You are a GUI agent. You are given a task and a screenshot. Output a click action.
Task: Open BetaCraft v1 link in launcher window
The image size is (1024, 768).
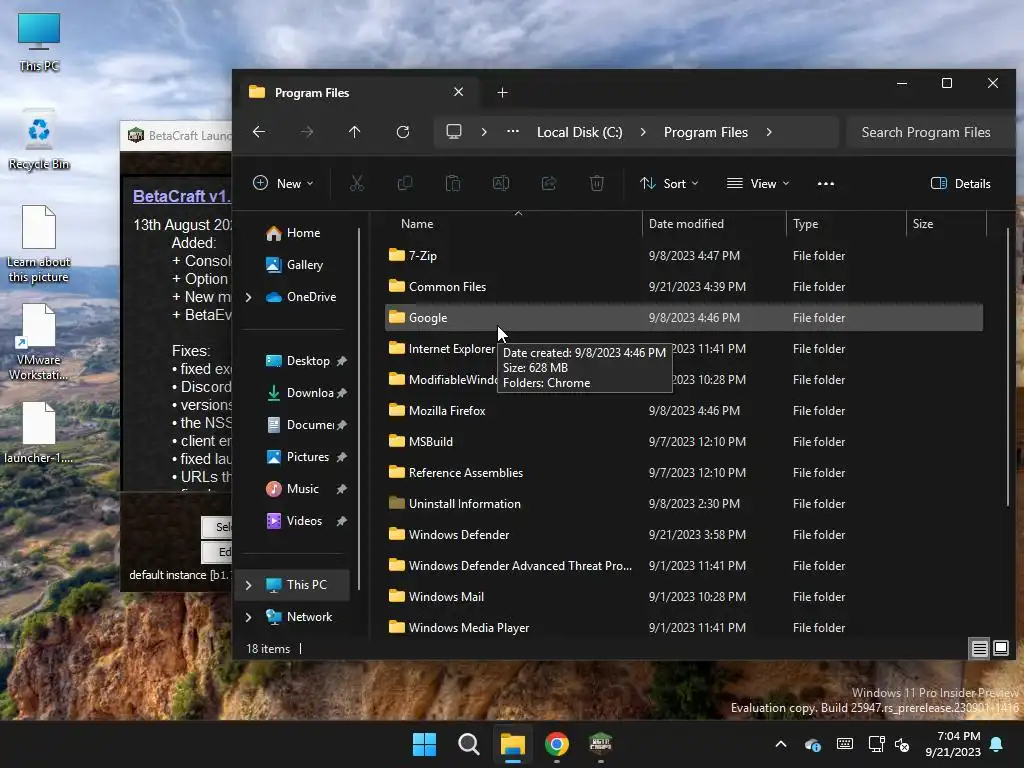[182, 196]
